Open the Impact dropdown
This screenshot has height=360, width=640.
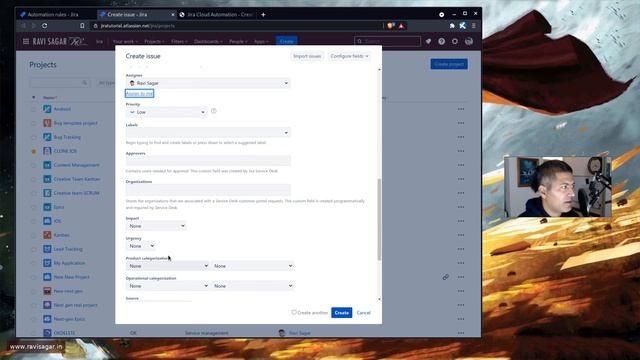coord(156,226)
